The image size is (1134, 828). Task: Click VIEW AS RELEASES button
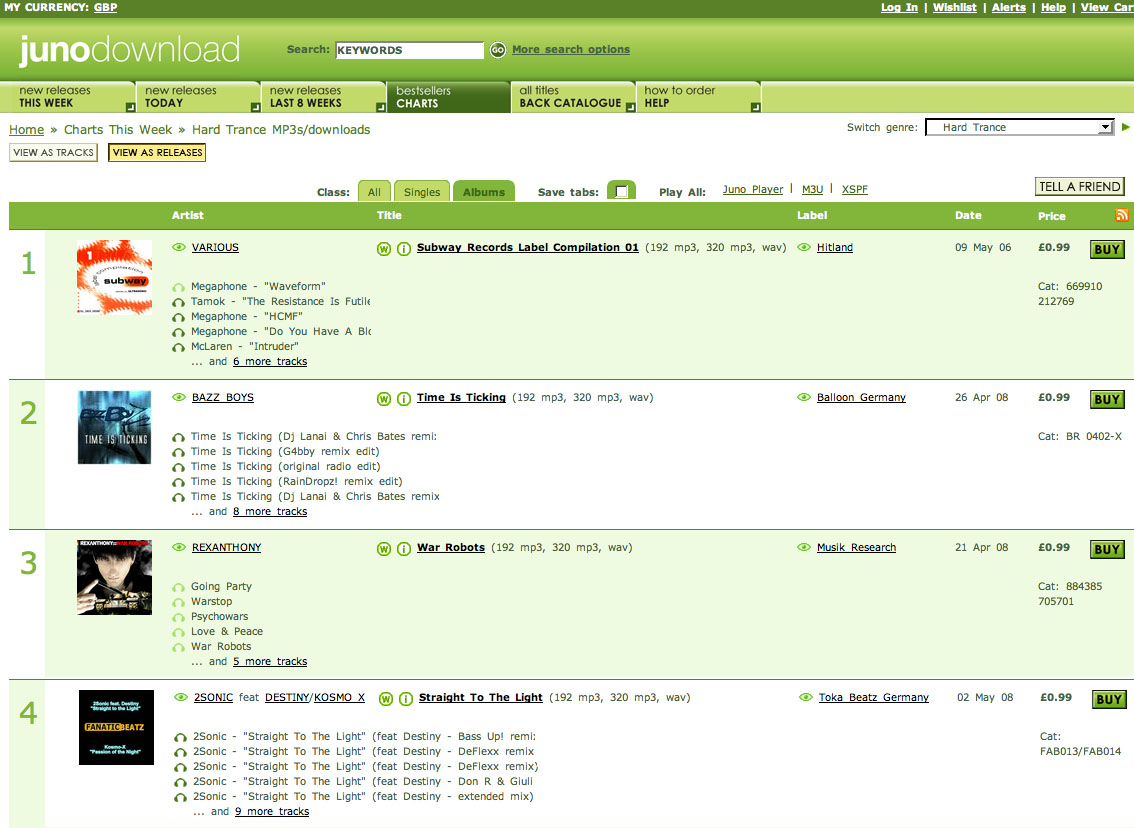[157, 153]
